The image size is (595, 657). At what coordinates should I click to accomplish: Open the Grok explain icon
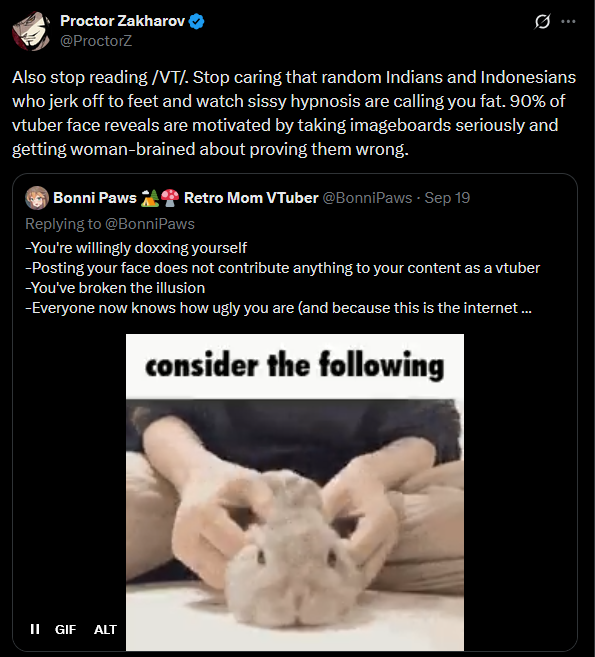tap(542, 21)
